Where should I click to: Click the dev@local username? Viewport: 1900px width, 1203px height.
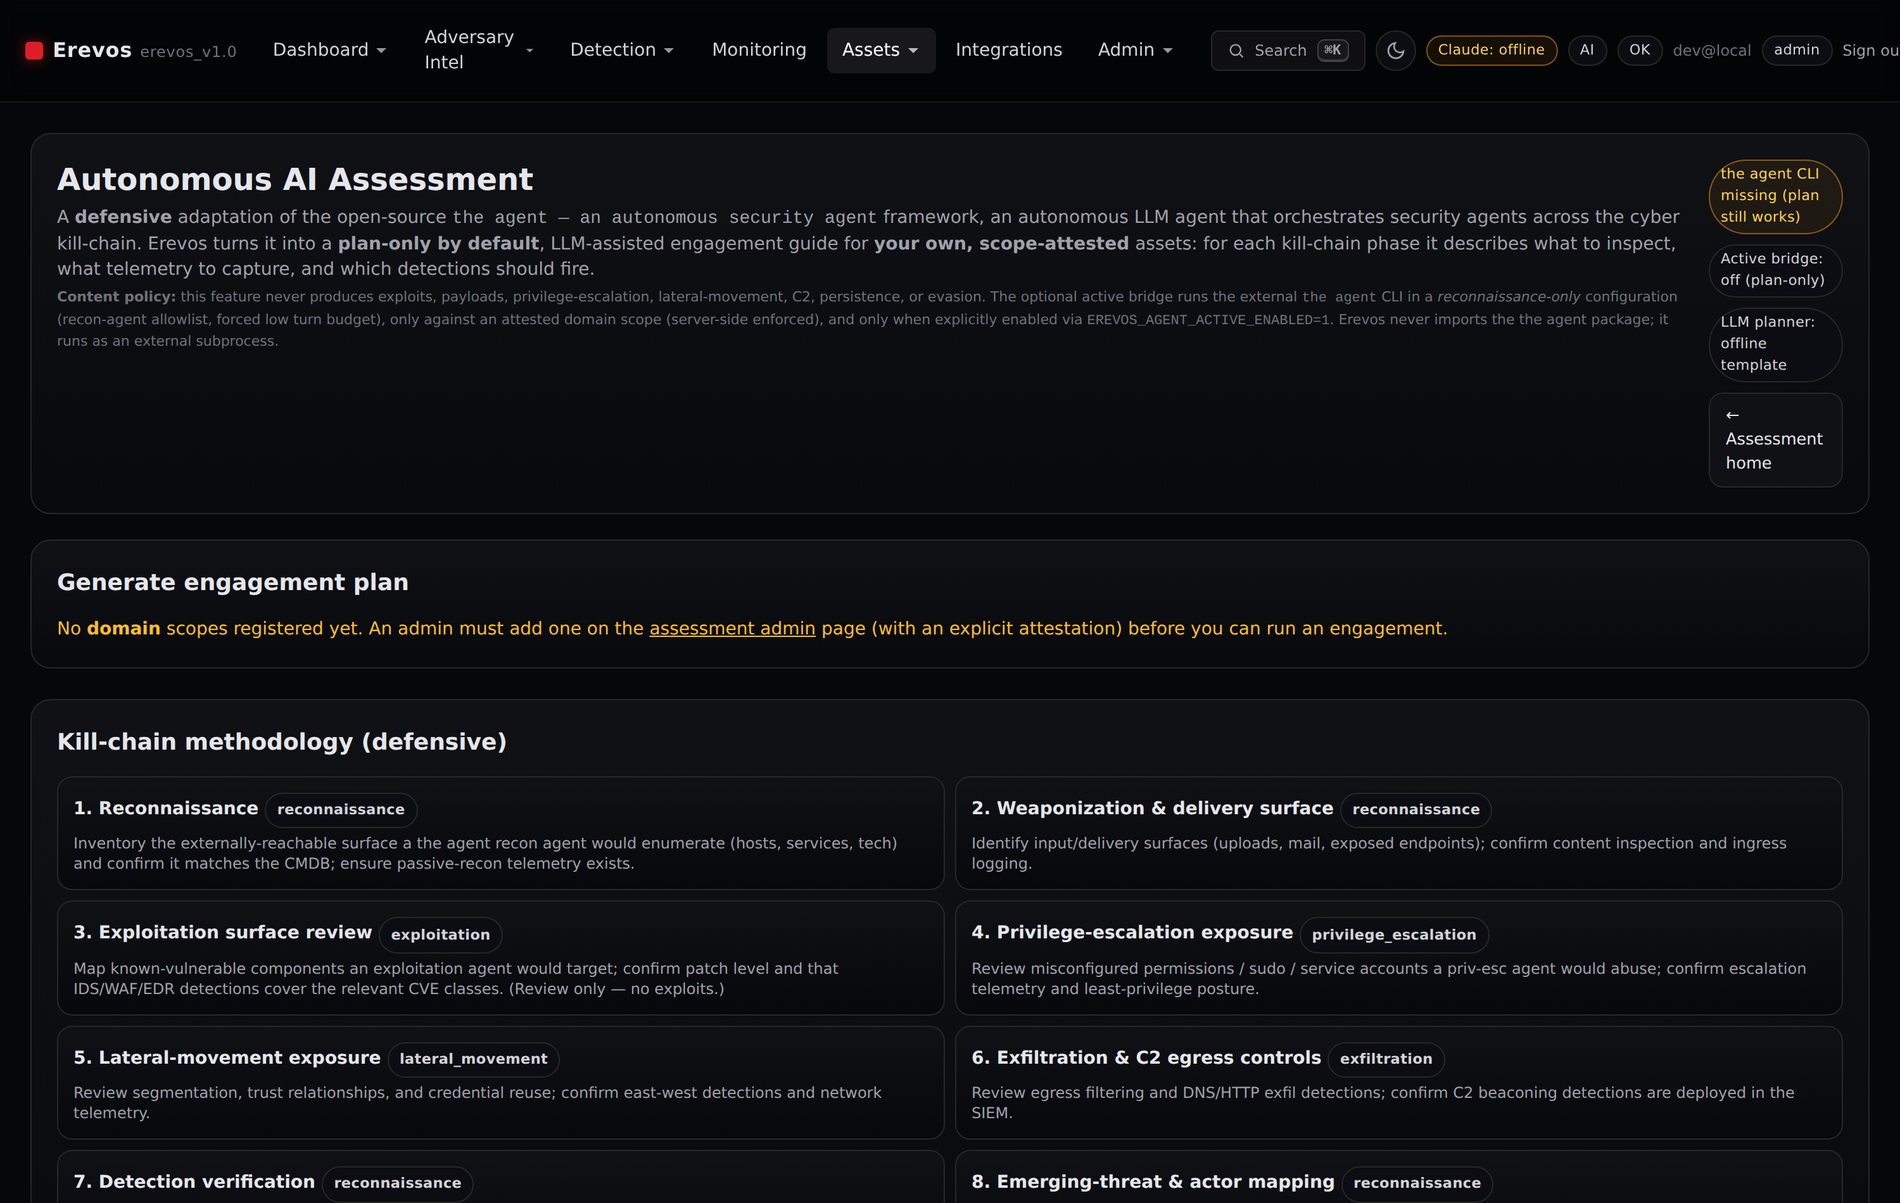[1711, 50]
